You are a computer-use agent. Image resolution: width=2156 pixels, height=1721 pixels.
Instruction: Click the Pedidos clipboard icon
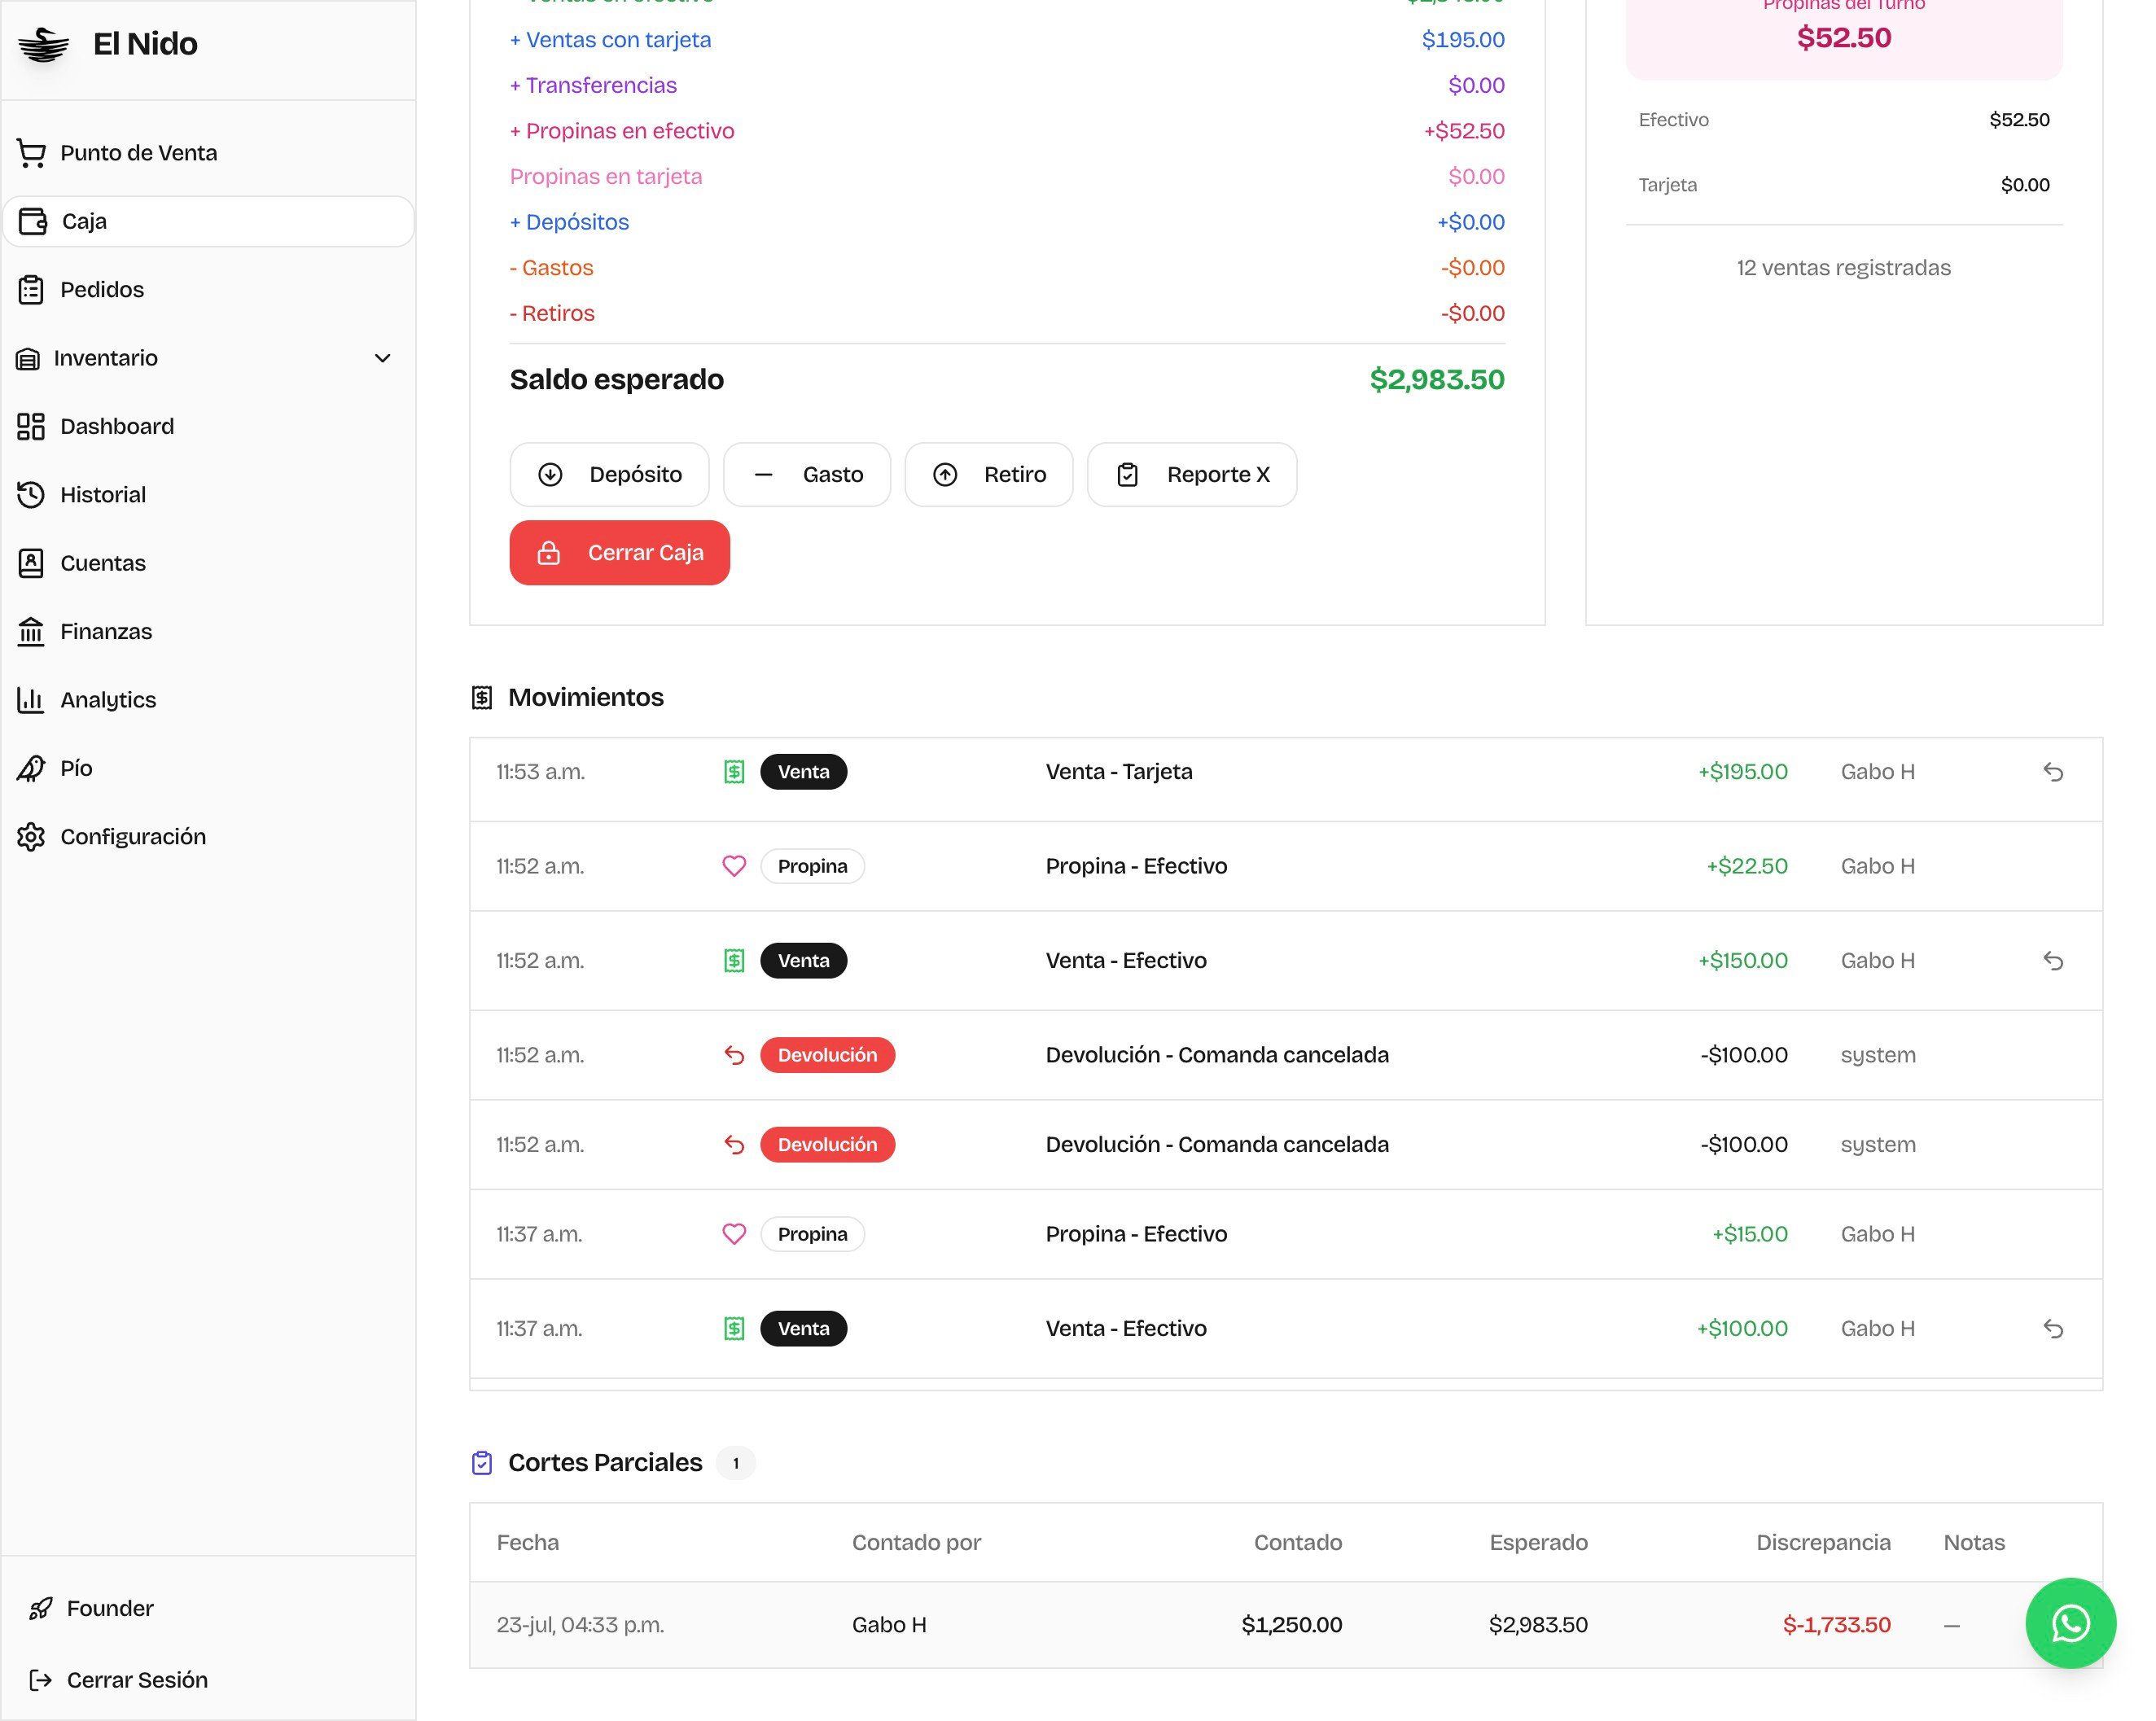pyautogui.click(x=31, y=290)
